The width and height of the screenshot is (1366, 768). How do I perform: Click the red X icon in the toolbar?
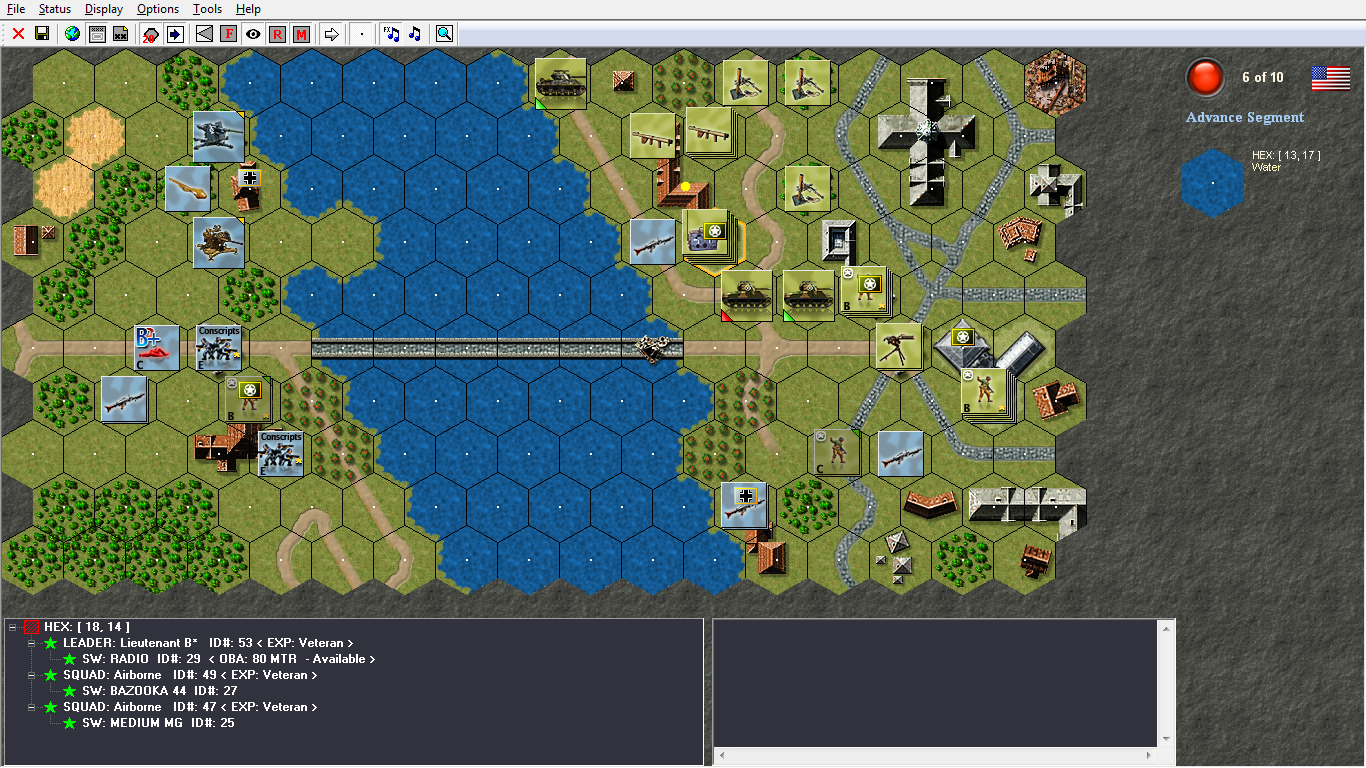[x=18, y=34]
